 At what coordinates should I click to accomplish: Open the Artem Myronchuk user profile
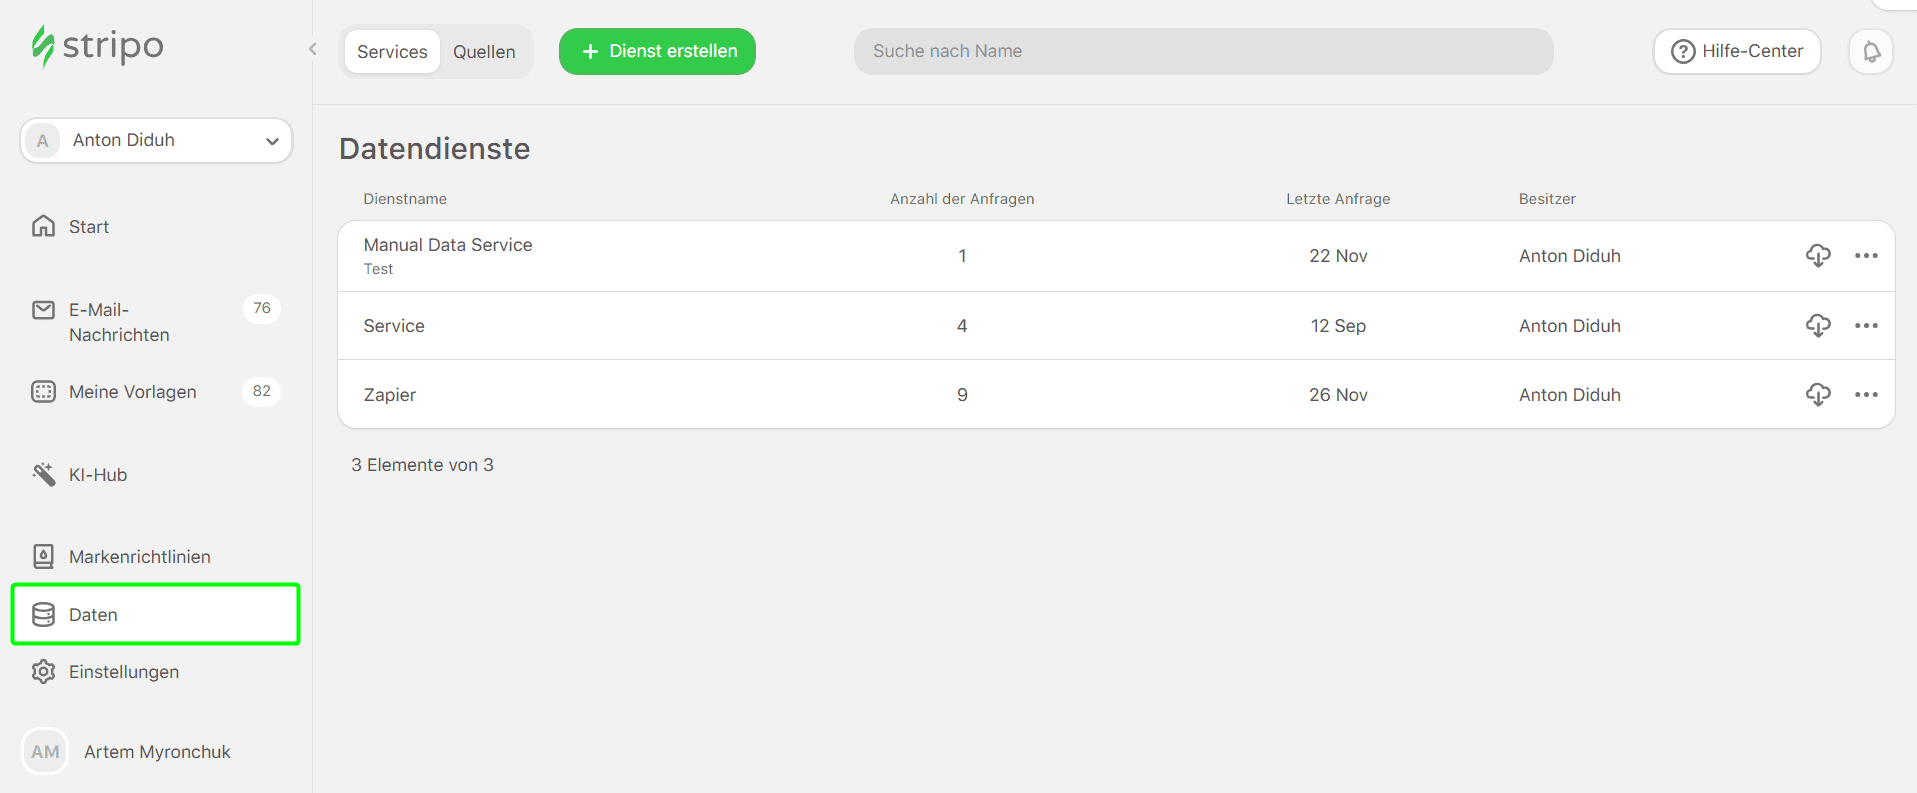coord(156,752)
